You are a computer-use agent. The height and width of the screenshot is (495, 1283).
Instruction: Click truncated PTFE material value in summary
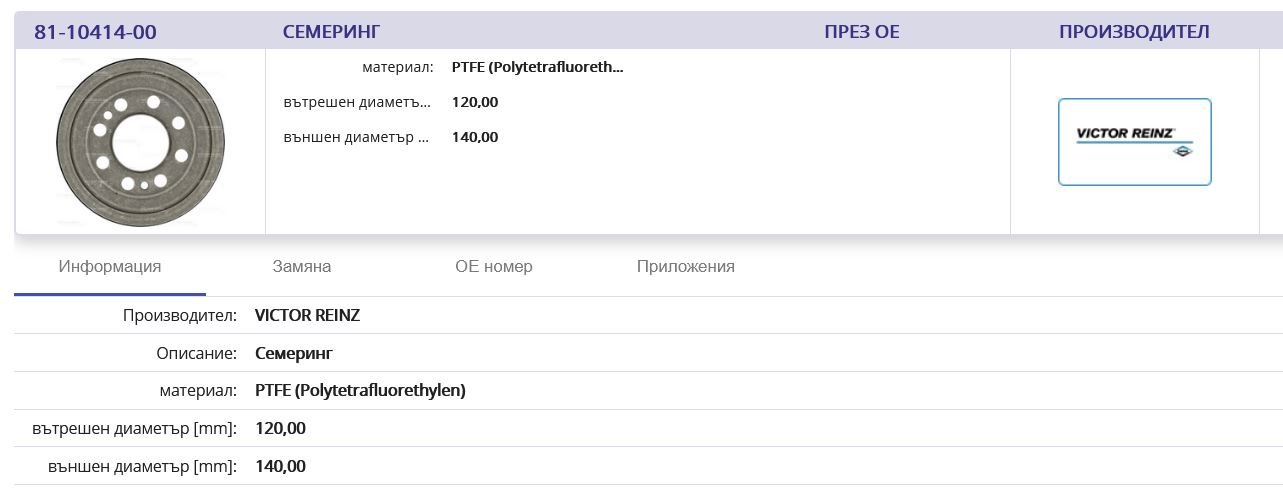click(537, 68)
